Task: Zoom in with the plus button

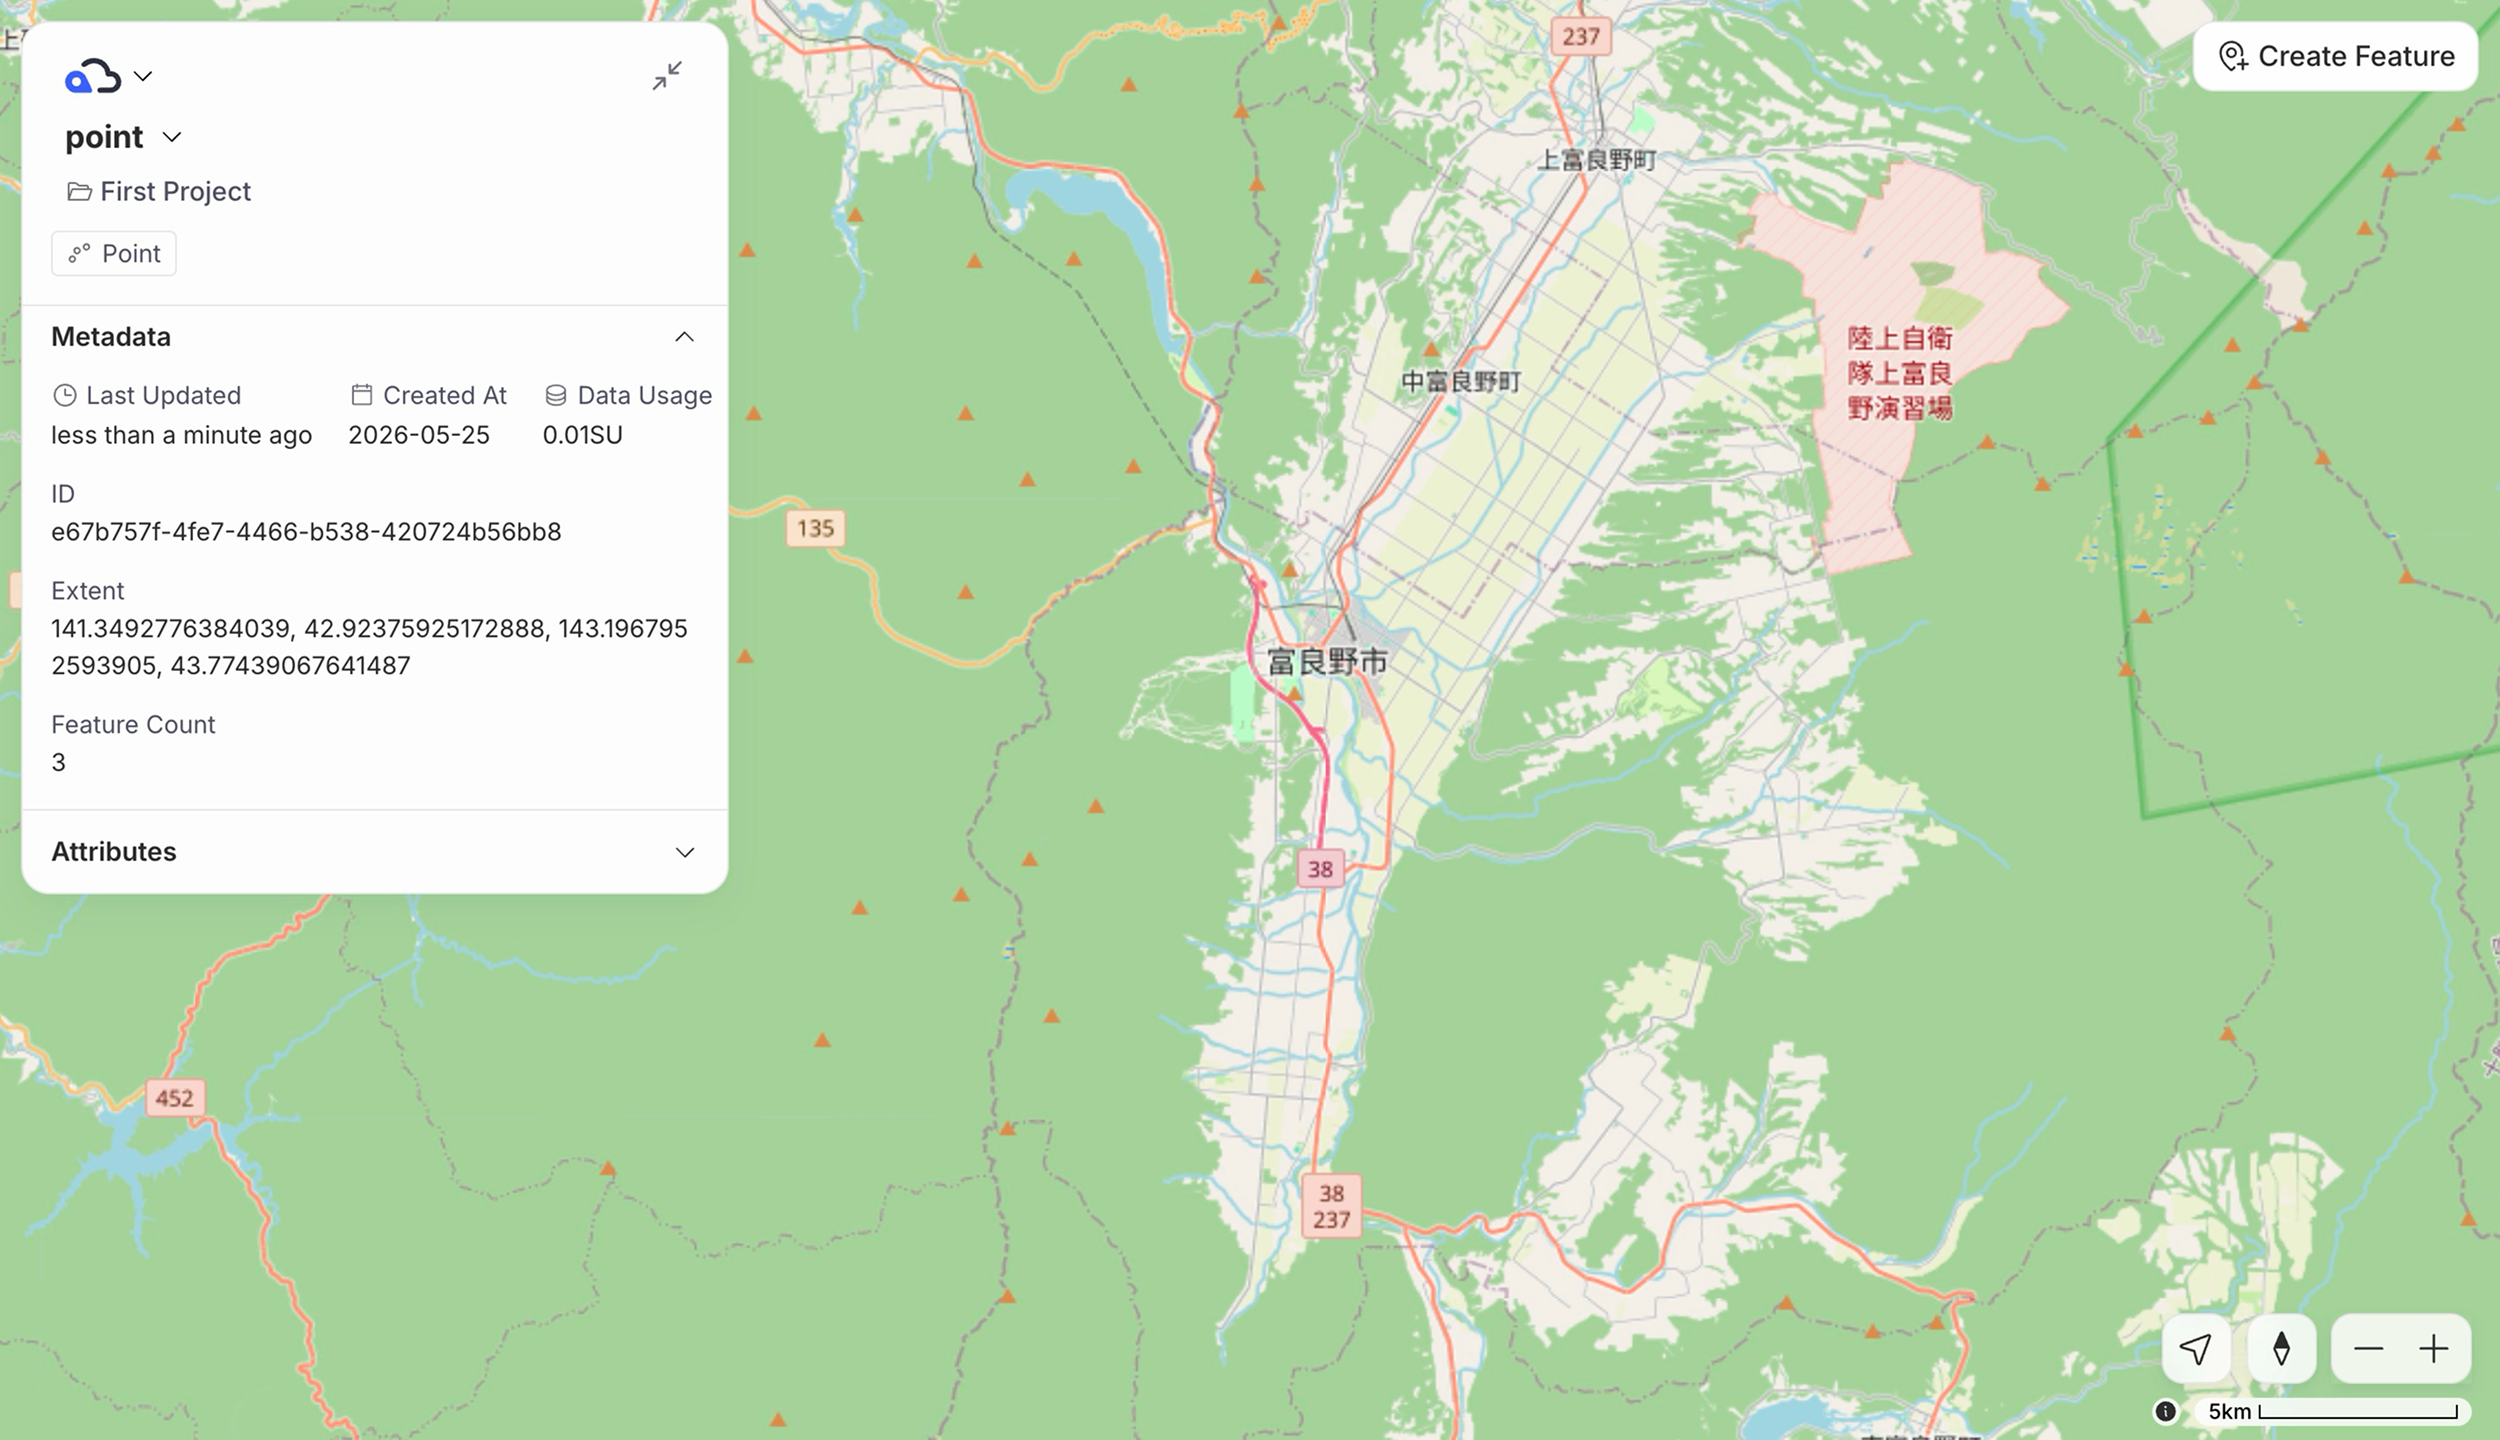Action: click(2434, 1349)
